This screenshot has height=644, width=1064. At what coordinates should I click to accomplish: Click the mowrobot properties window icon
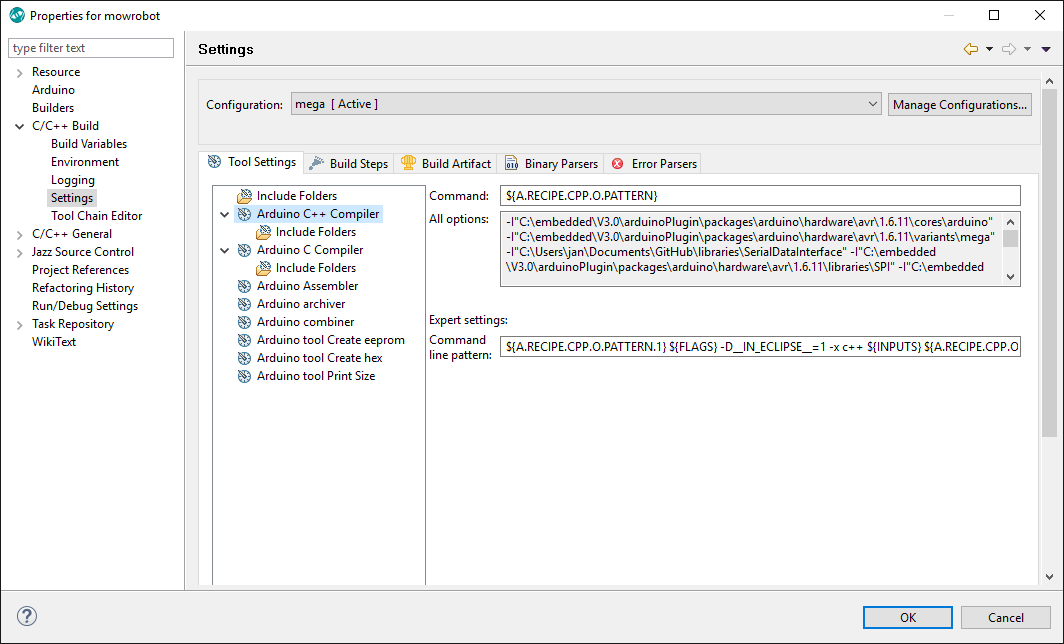tap(17, 15)
